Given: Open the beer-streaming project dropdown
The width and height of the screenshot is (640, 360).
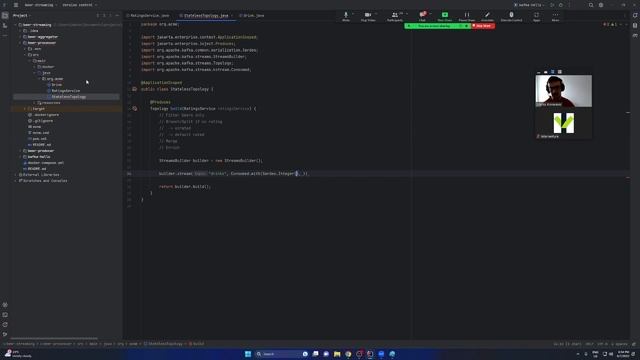Looking at the screenshot, I should 40,5.
